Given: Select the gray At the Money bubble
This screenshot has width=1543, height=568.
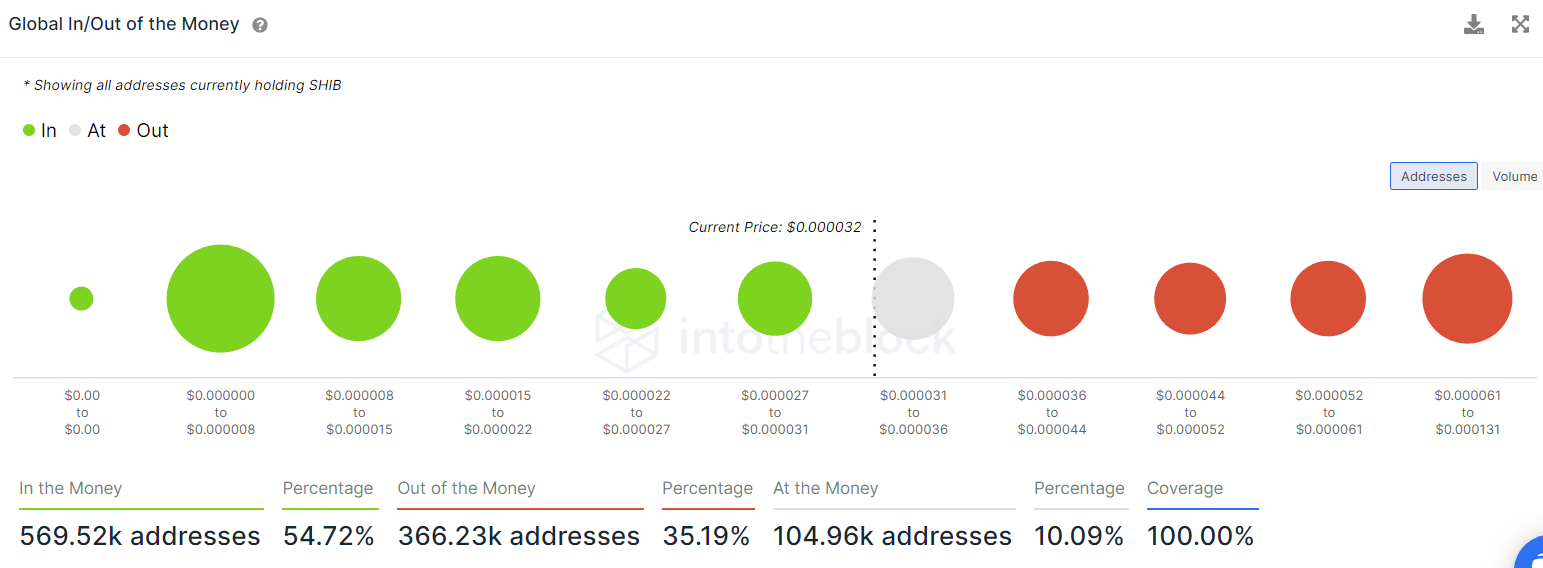Looking at the screenshot, I should pyautogui.click(x=913, y=298).
